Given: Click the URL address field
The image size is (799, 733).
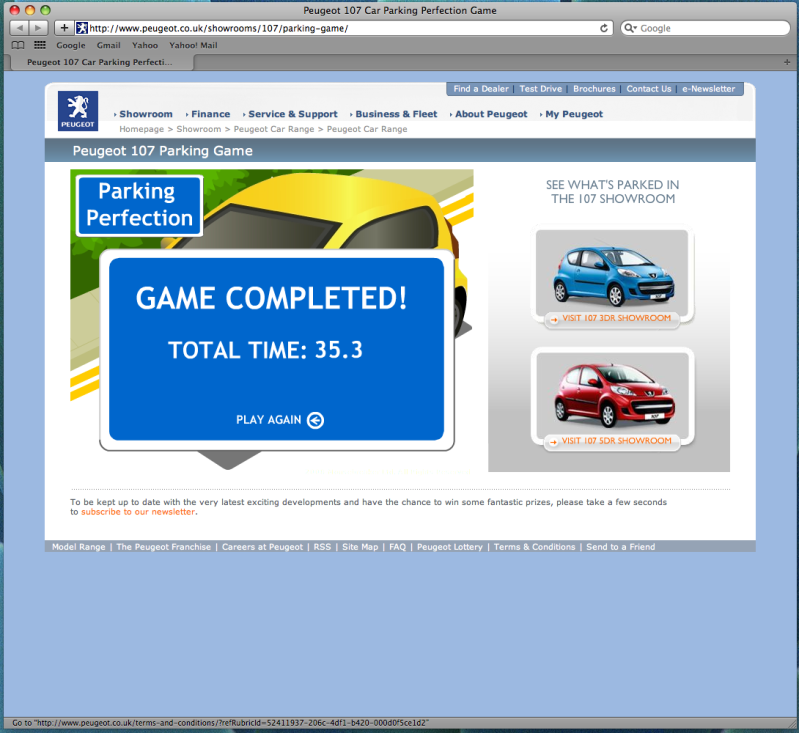Looking at the screenshot, I should pos(344,28).
